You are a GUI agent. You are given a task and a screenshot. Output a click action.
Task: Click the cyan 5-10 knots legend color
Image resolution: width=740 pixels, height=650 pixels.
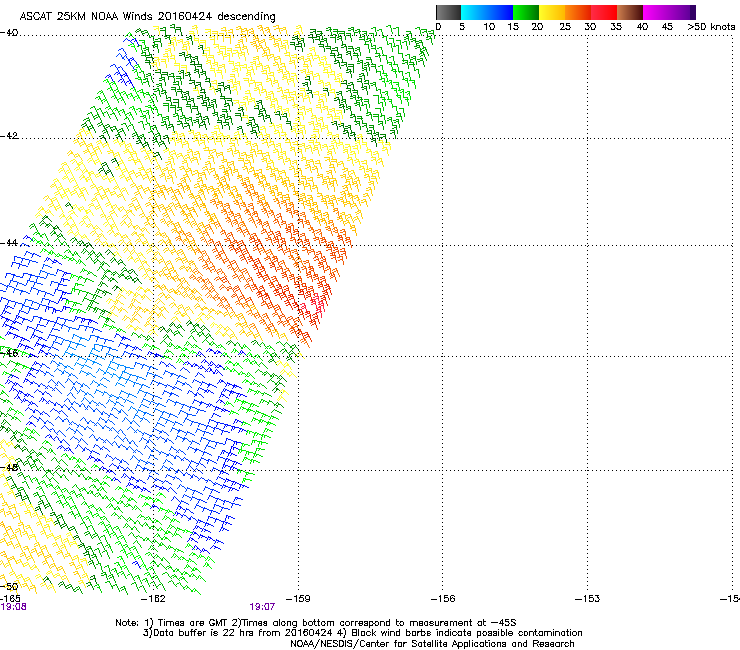(474, 12)
